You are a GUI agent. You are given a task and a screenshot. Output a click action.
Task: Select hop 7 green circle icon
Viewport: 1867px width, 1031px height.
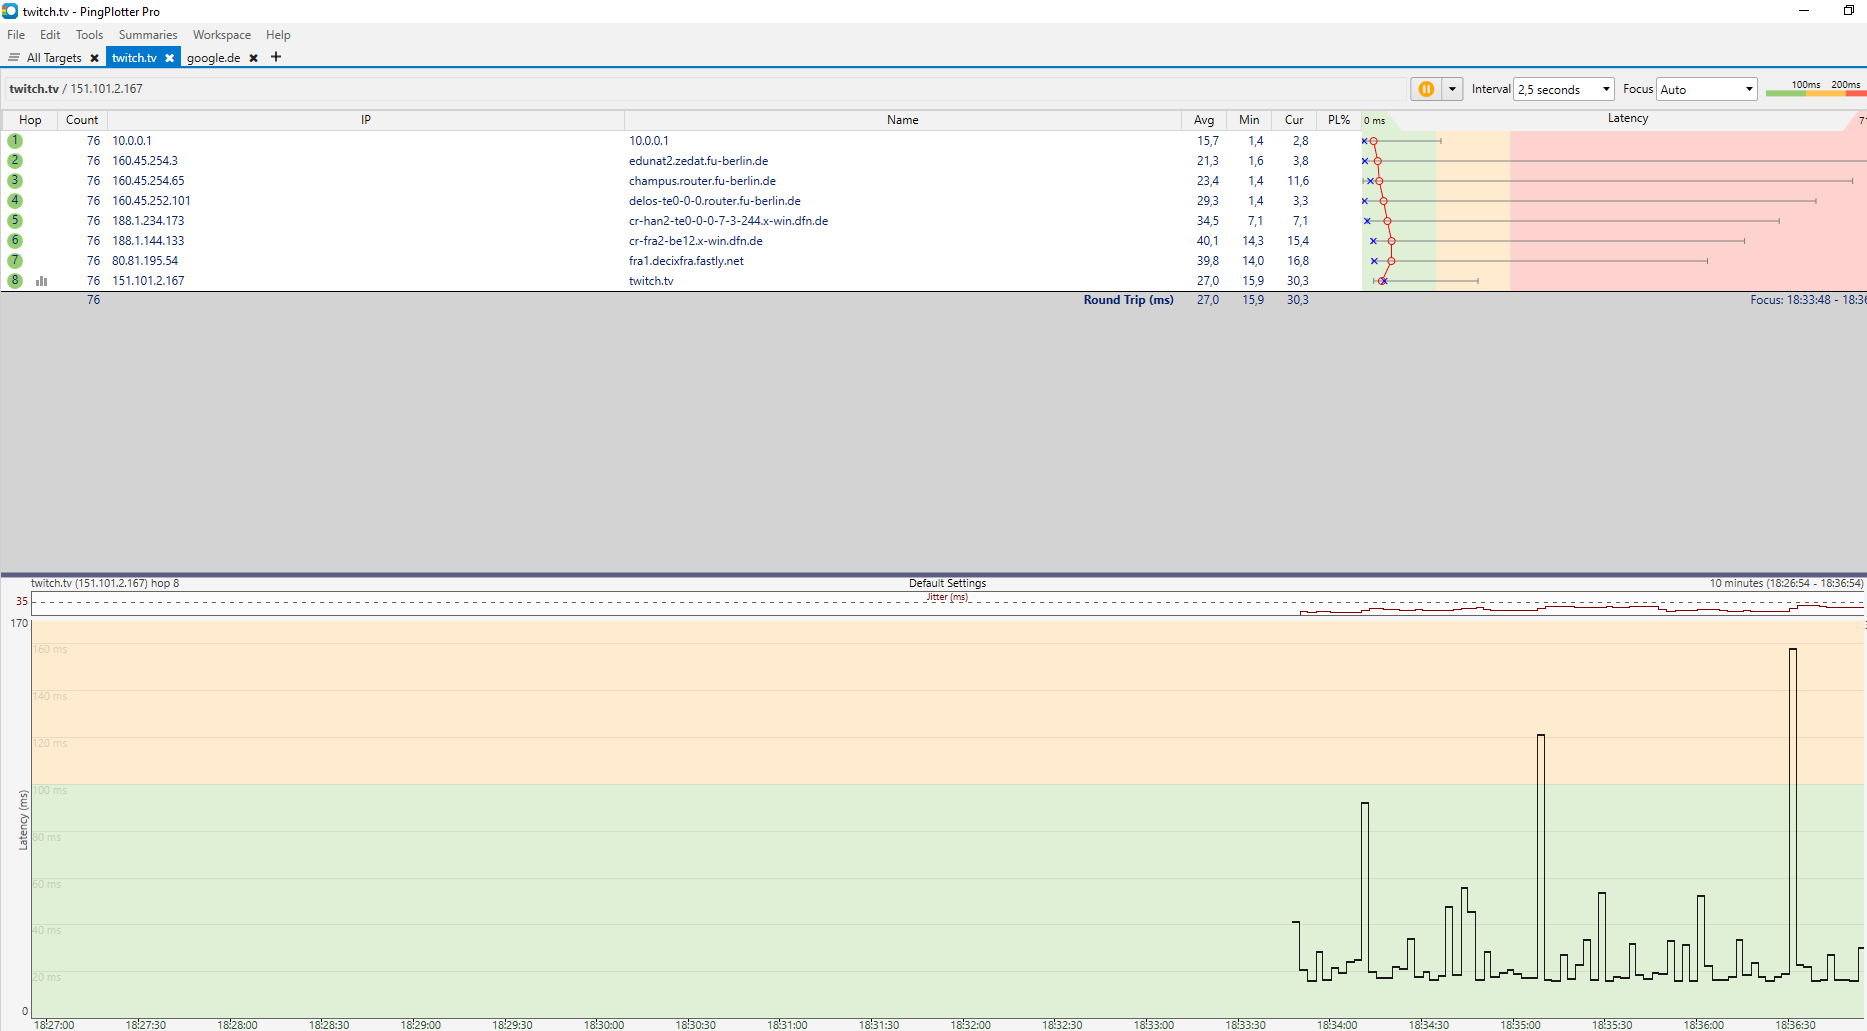[x=15, y=261]
